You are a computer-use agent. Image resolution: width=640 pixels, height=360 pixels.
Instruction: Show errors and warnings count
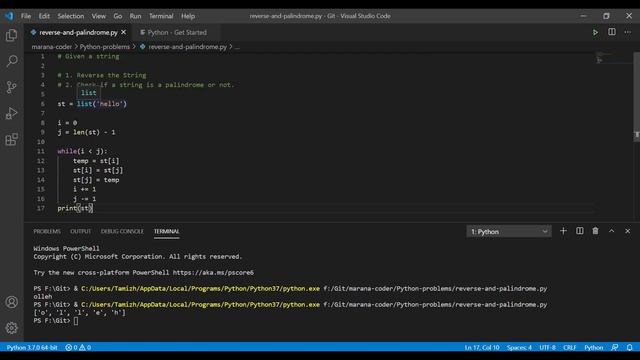pos(78,347)
